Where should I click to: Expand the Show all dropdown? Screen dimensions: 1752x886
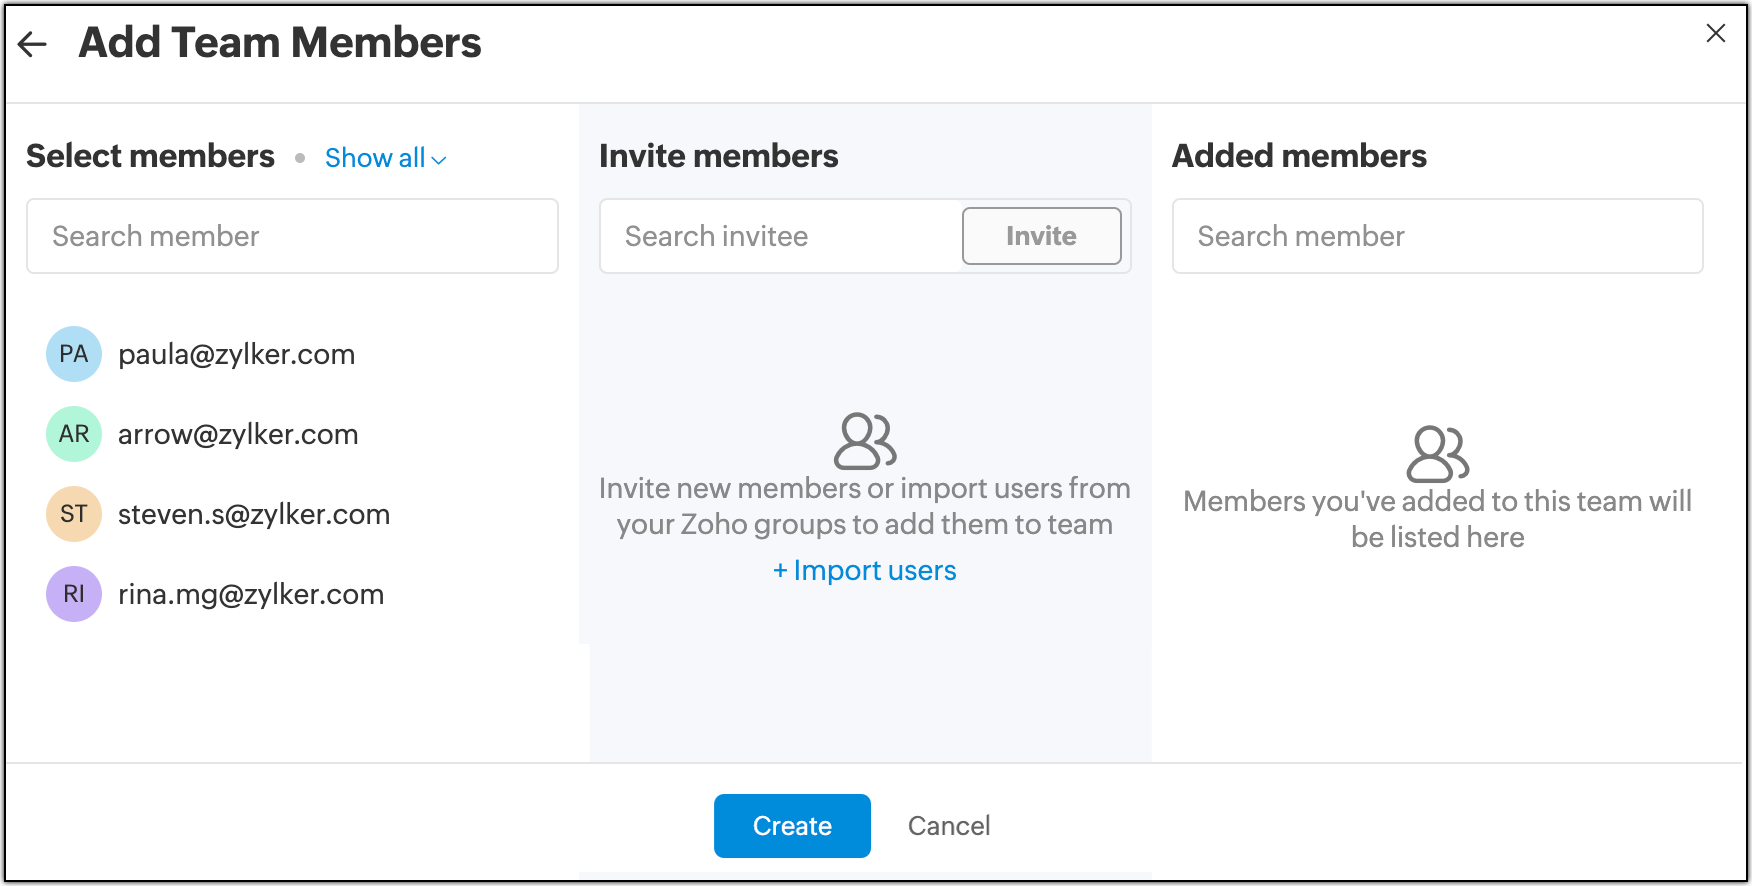click(386, 158)
